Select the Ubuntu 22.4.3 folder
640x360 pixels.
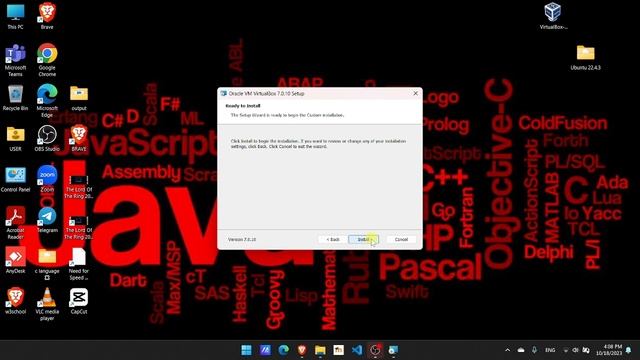coord(585,58)
